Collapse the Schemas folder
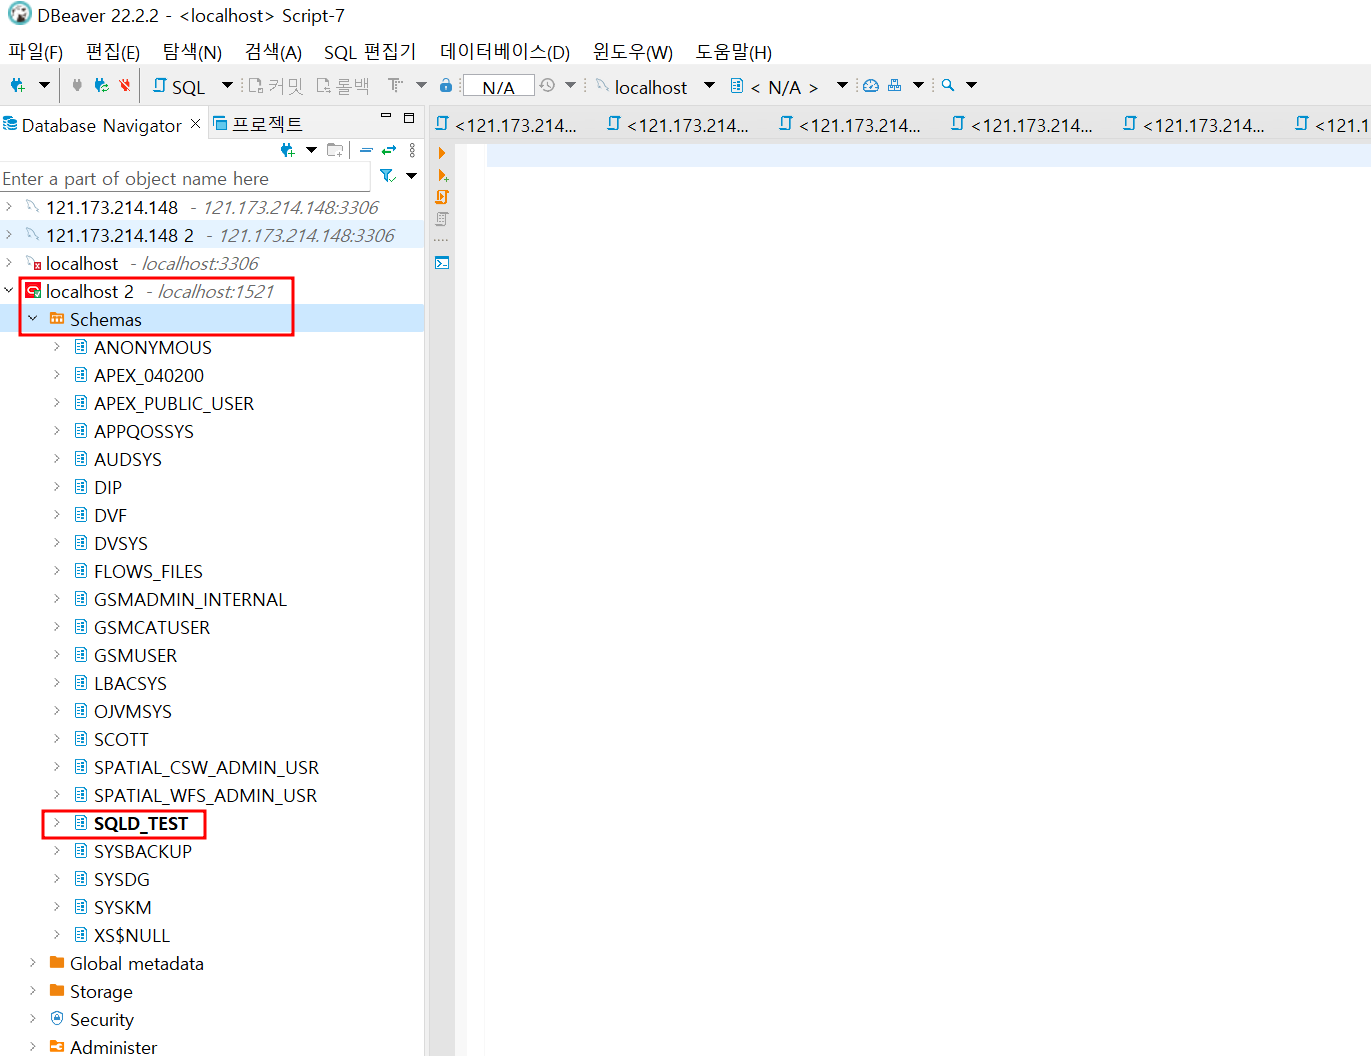 tap(33, 319)
